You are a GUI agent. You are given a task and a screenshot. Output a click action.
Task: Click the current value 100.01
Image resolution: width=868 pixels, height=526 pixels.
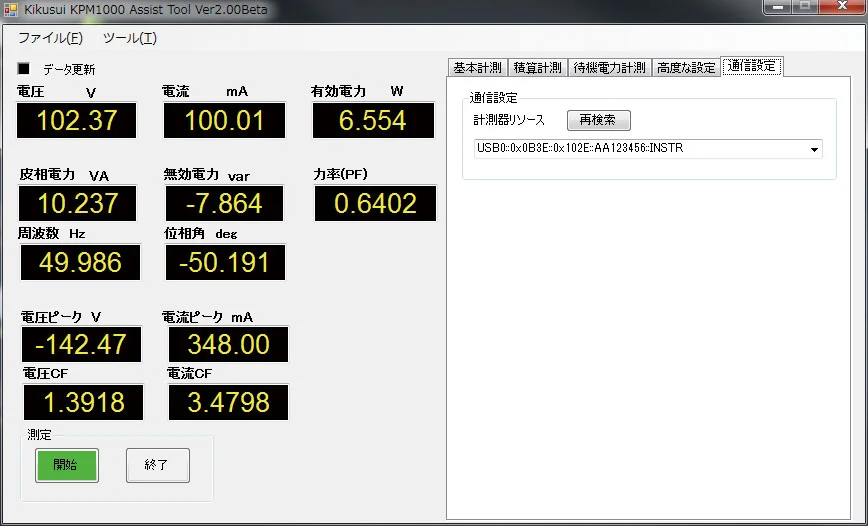pos(224,120)
